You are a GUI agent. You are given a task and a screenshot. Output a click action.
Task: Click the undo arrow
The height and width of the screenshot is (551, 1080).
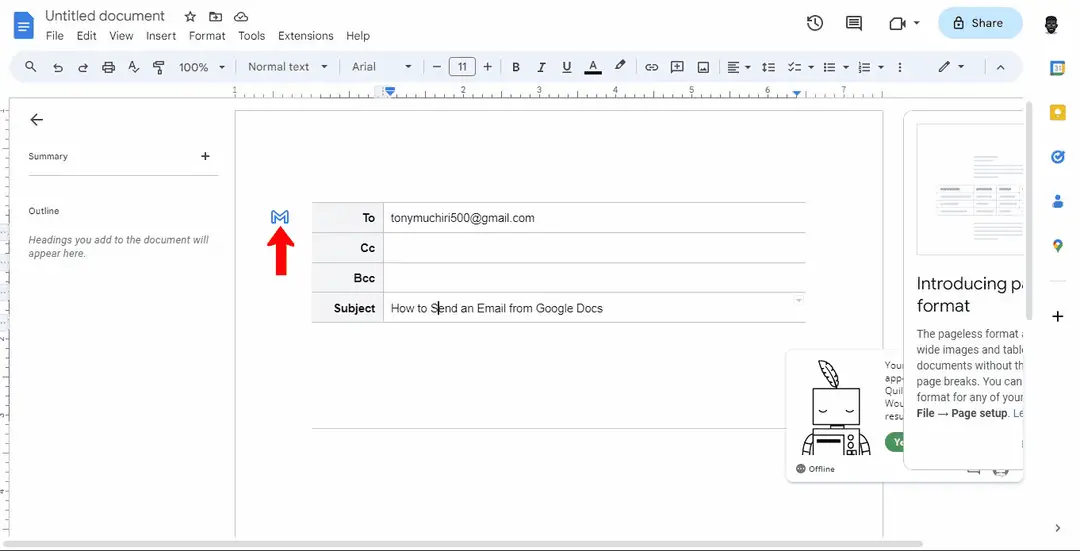coord(58,67)
